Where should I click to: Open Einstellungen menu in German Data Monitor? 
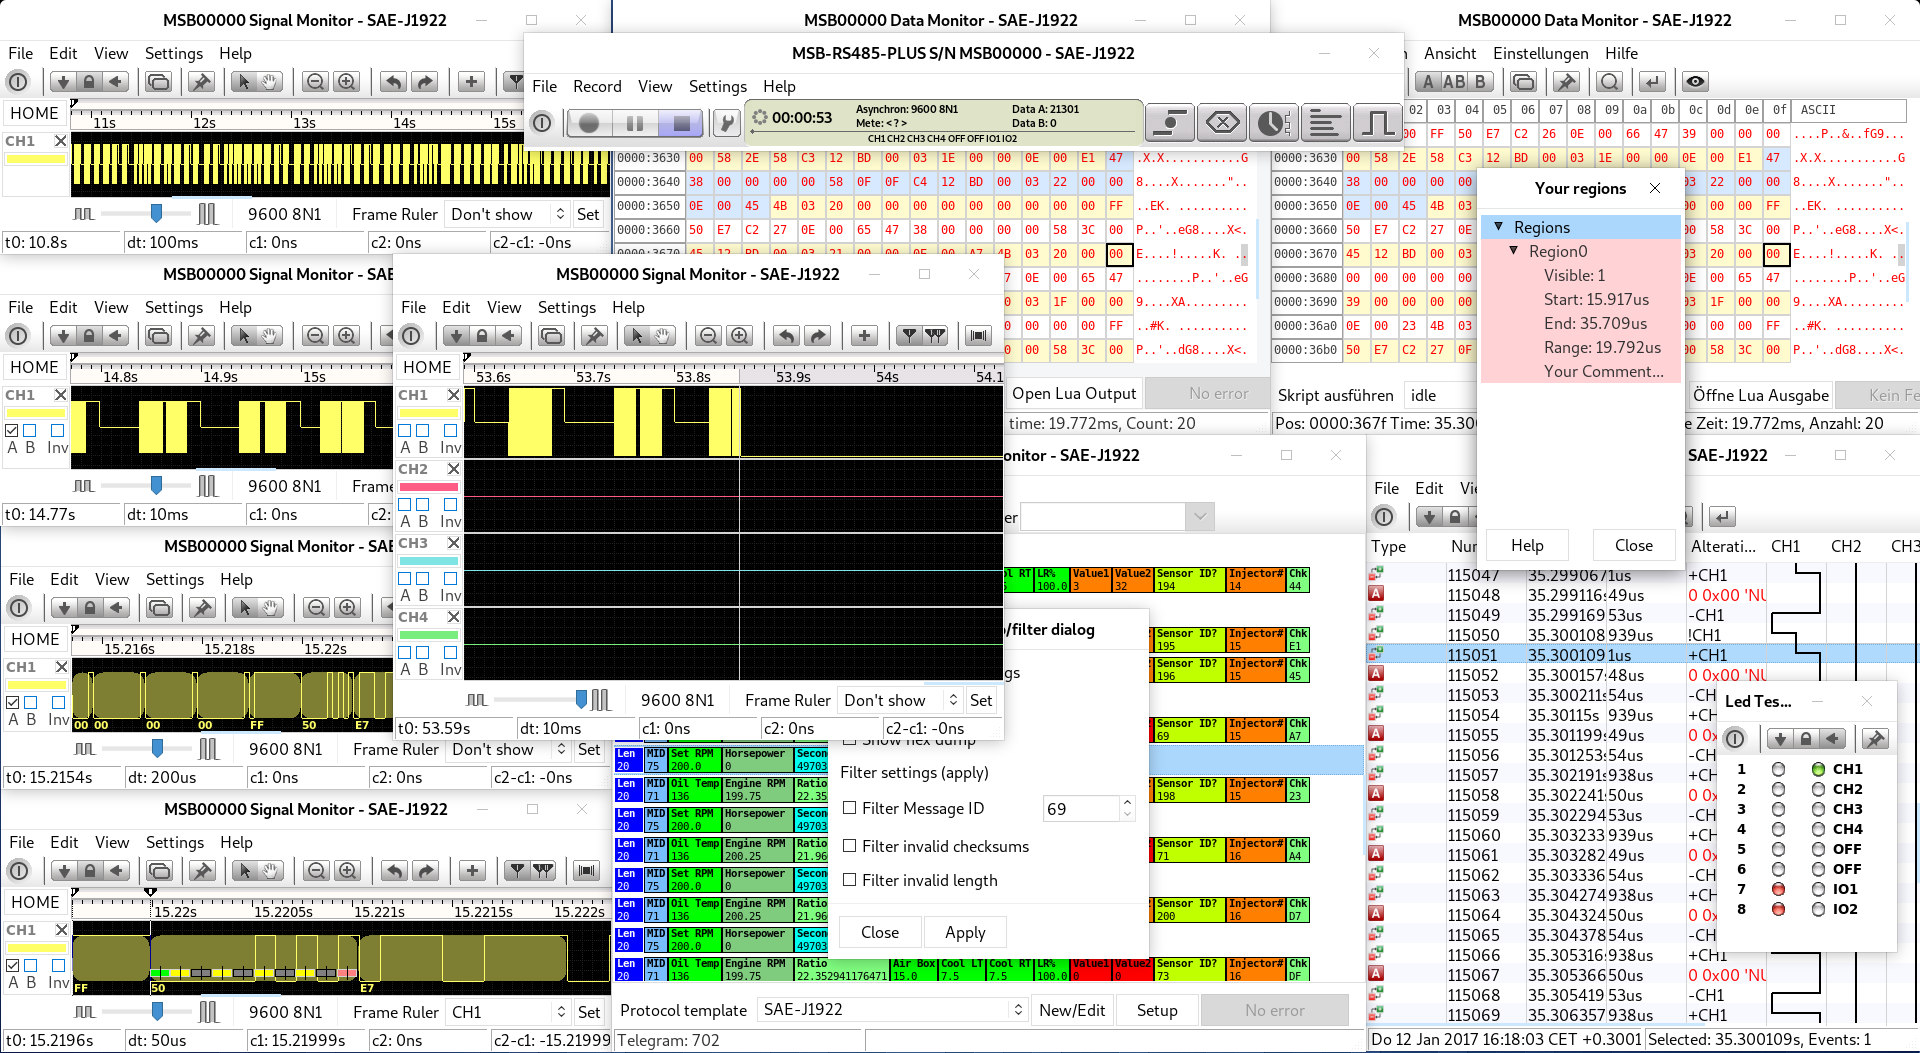[x=1540, y=53]
